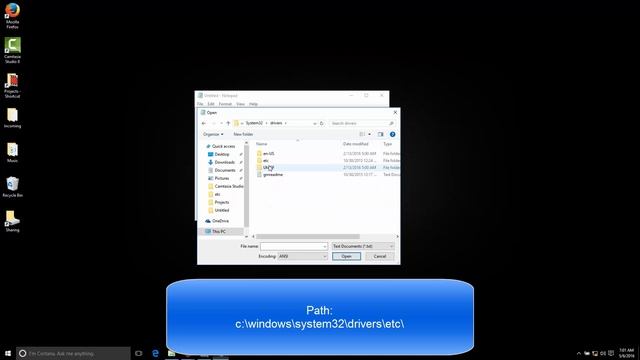640x360 pixels.
Task: Open the file type filter dropdown
Action: tap(363, 246)
